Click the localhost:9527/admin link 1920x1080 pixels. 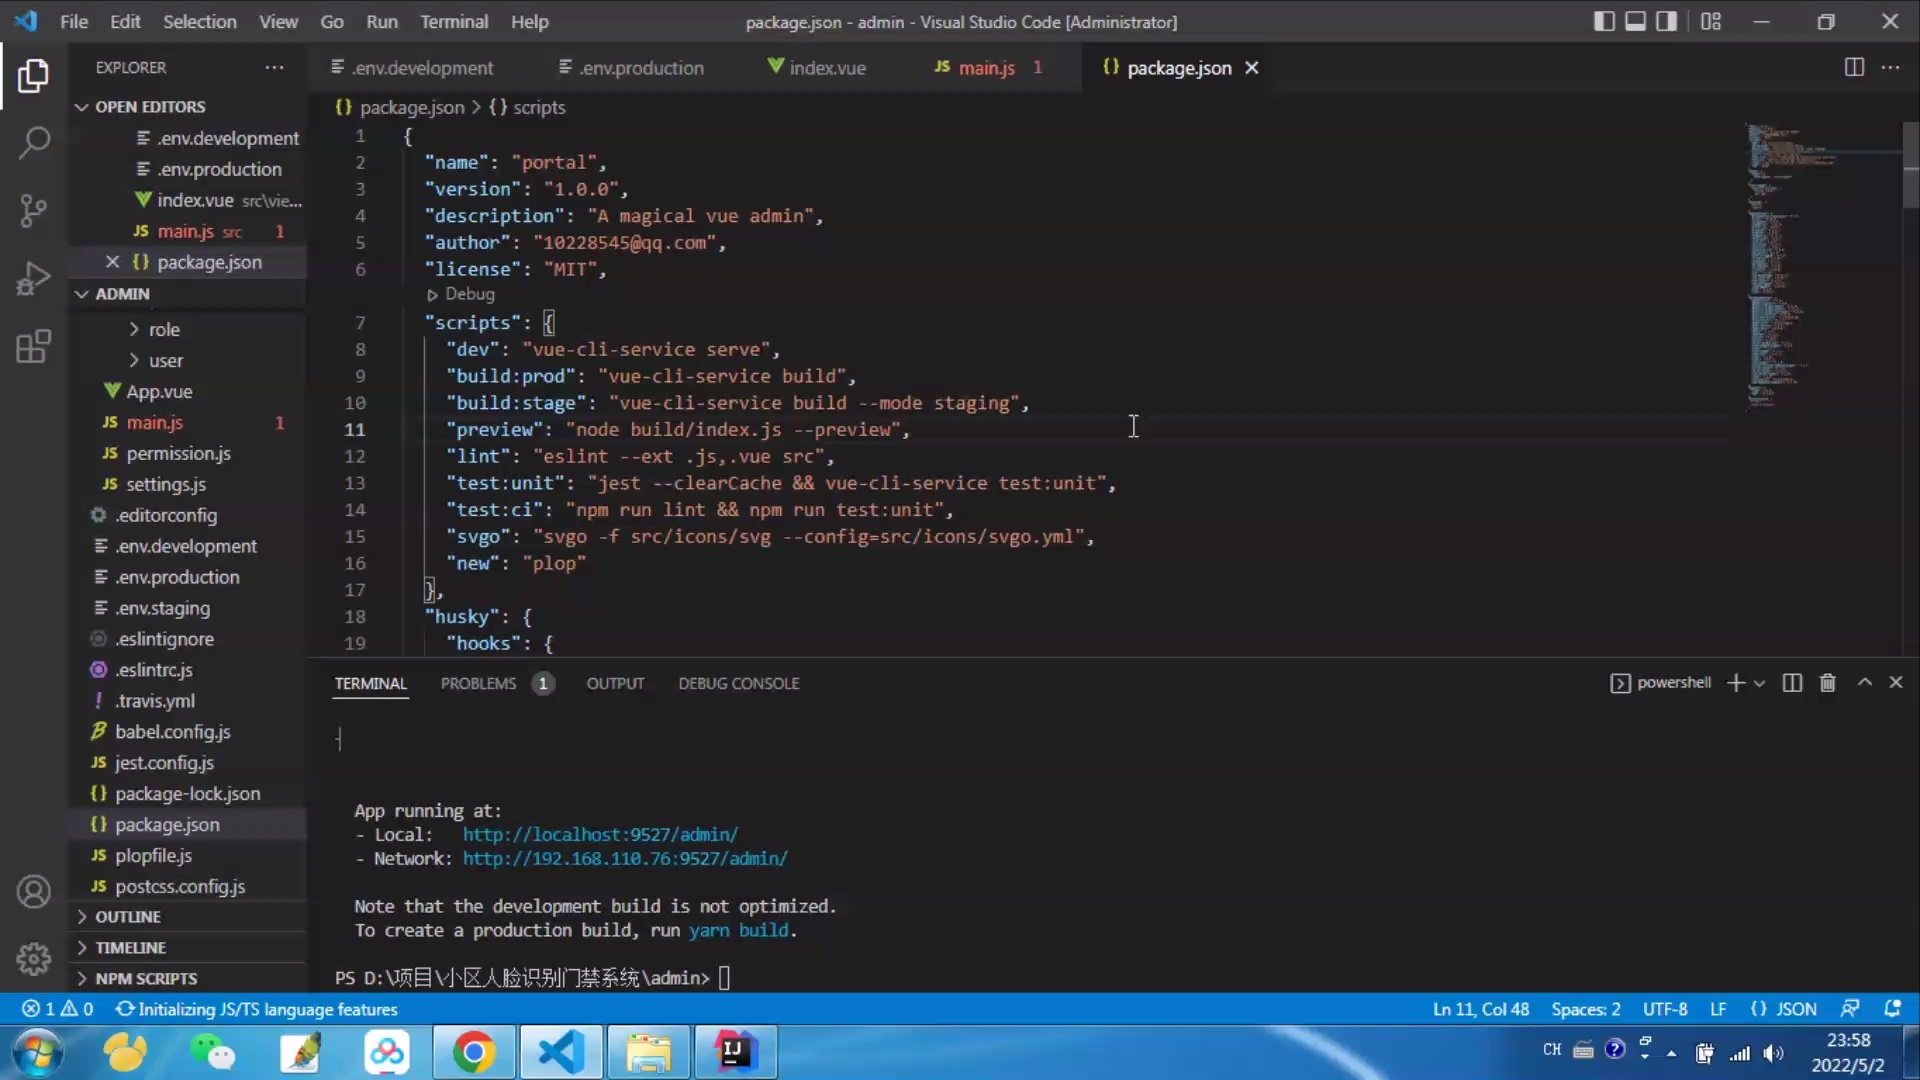[600, 834]
